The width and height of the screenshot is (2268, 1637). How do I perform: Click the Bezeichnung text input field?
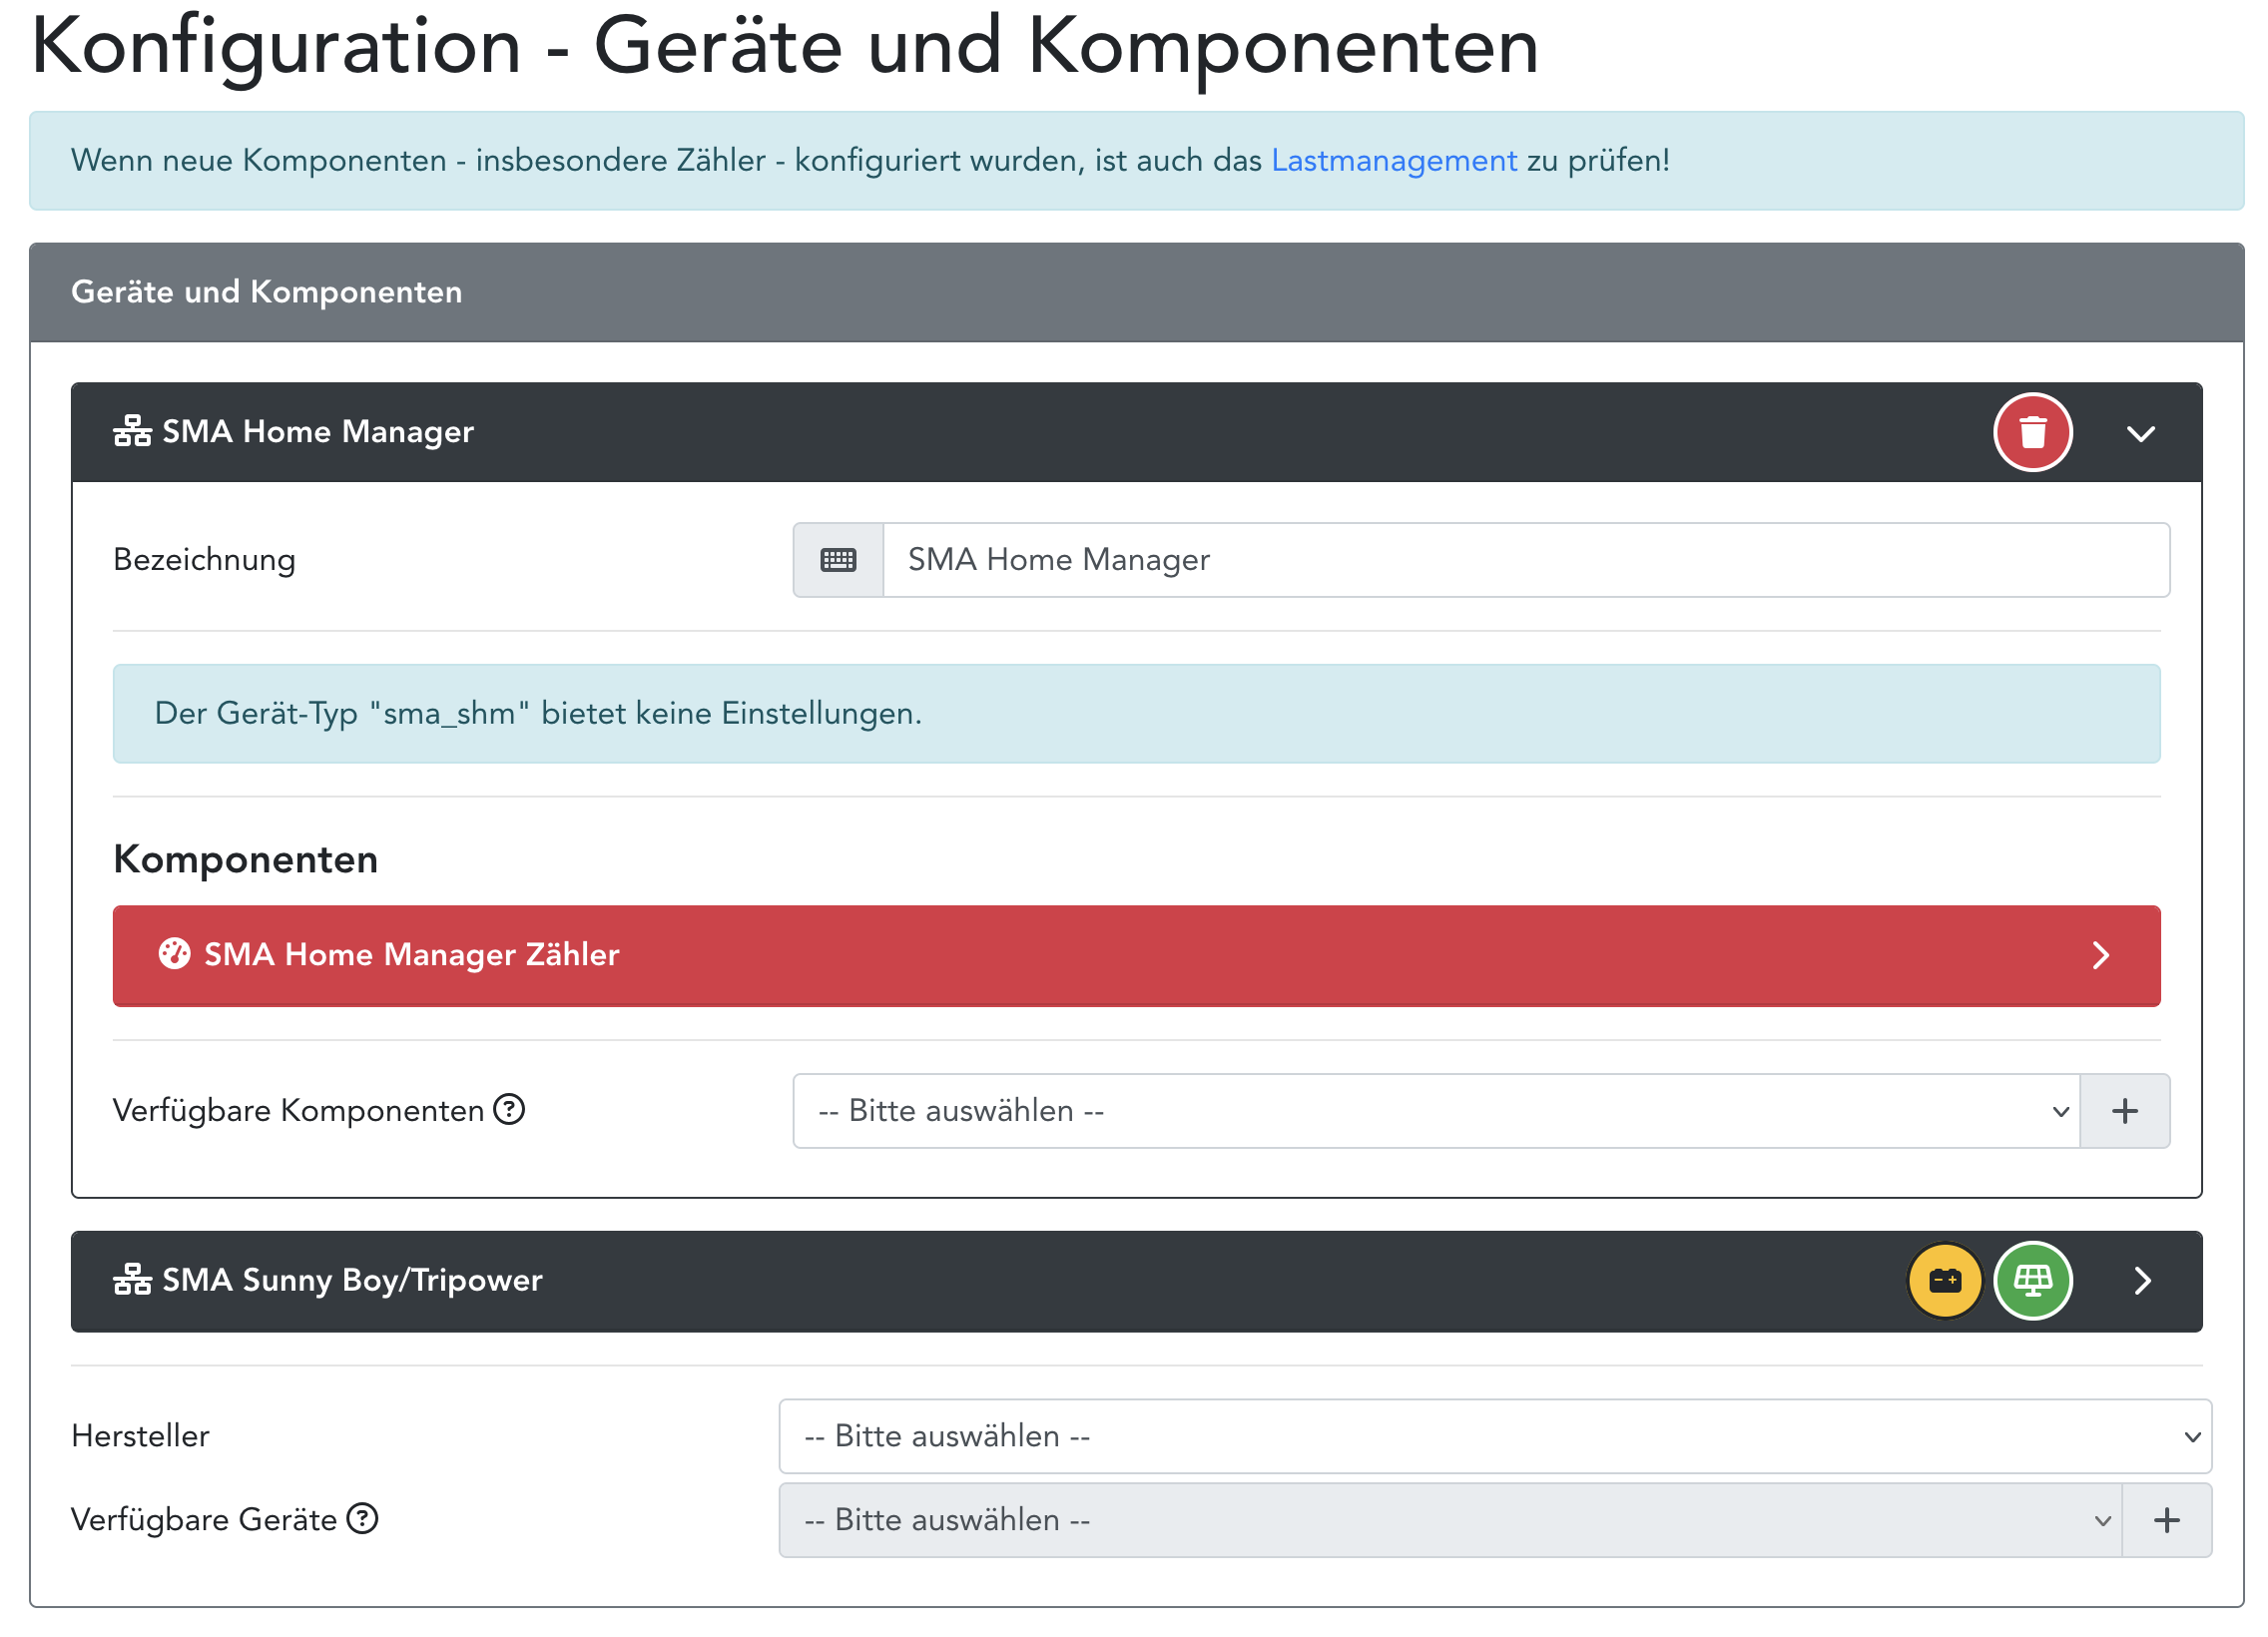1524,560
